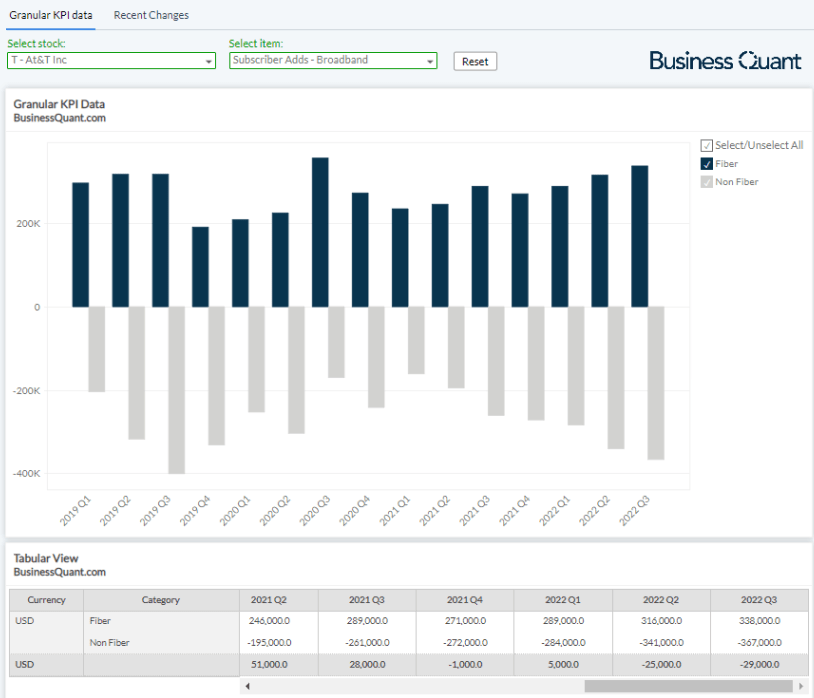Click the -272,000.0 Non Fiber cell
Screen dimensions: 814x698
pyautogui.click(x=465, y=642)
